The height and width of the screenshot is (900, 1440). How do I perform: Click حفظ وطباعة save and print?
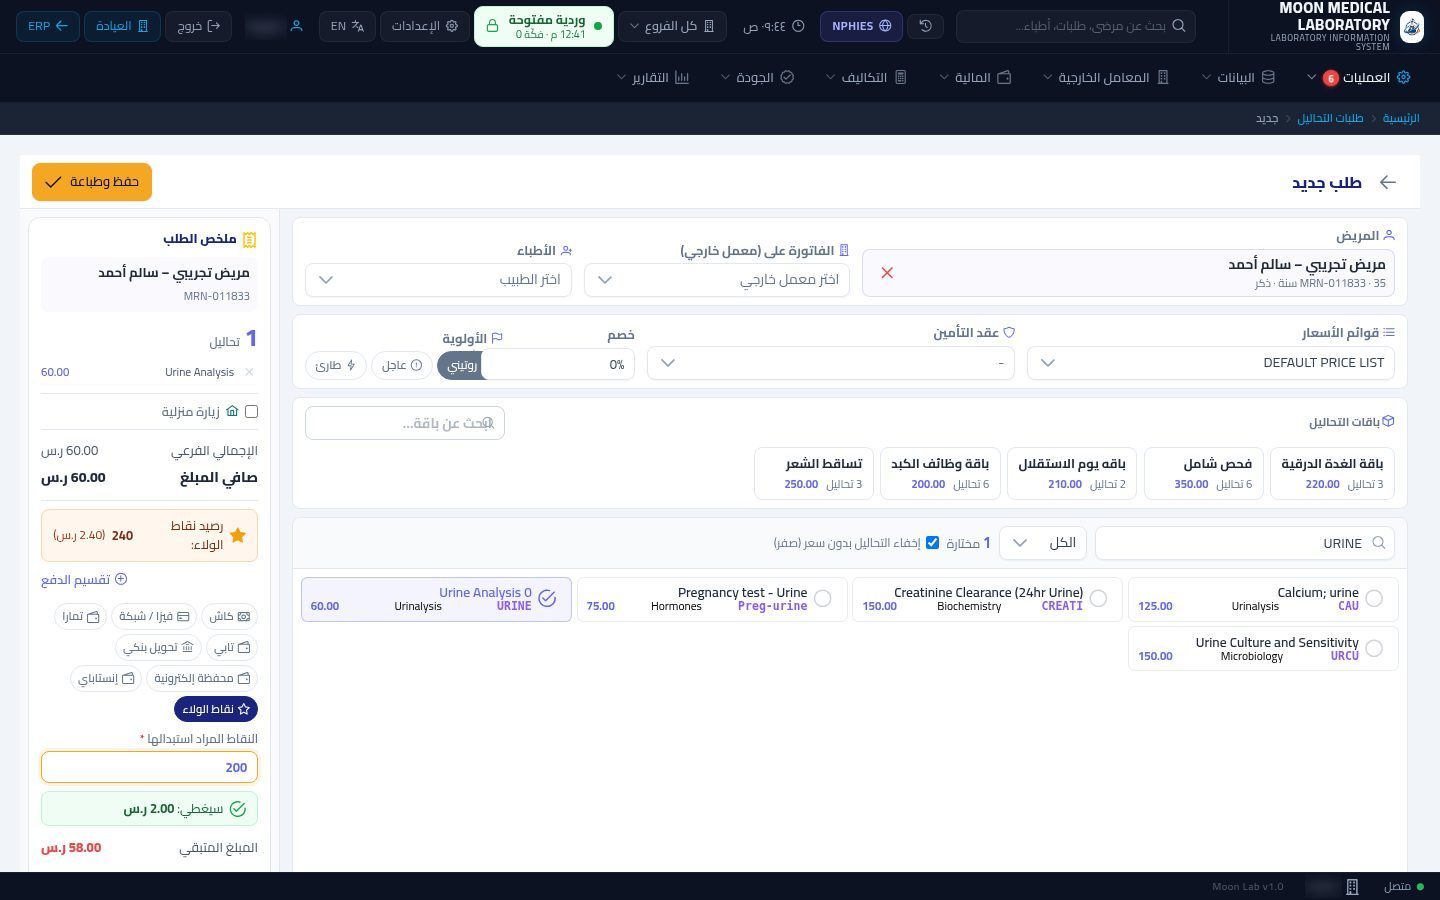point(92,182)
